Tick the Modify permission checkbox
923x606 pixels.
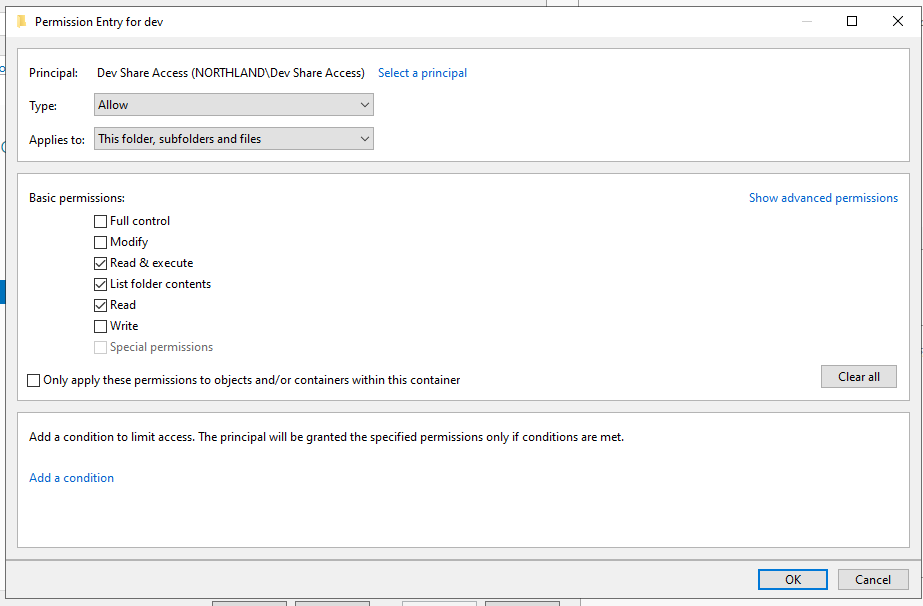point(100,242)
